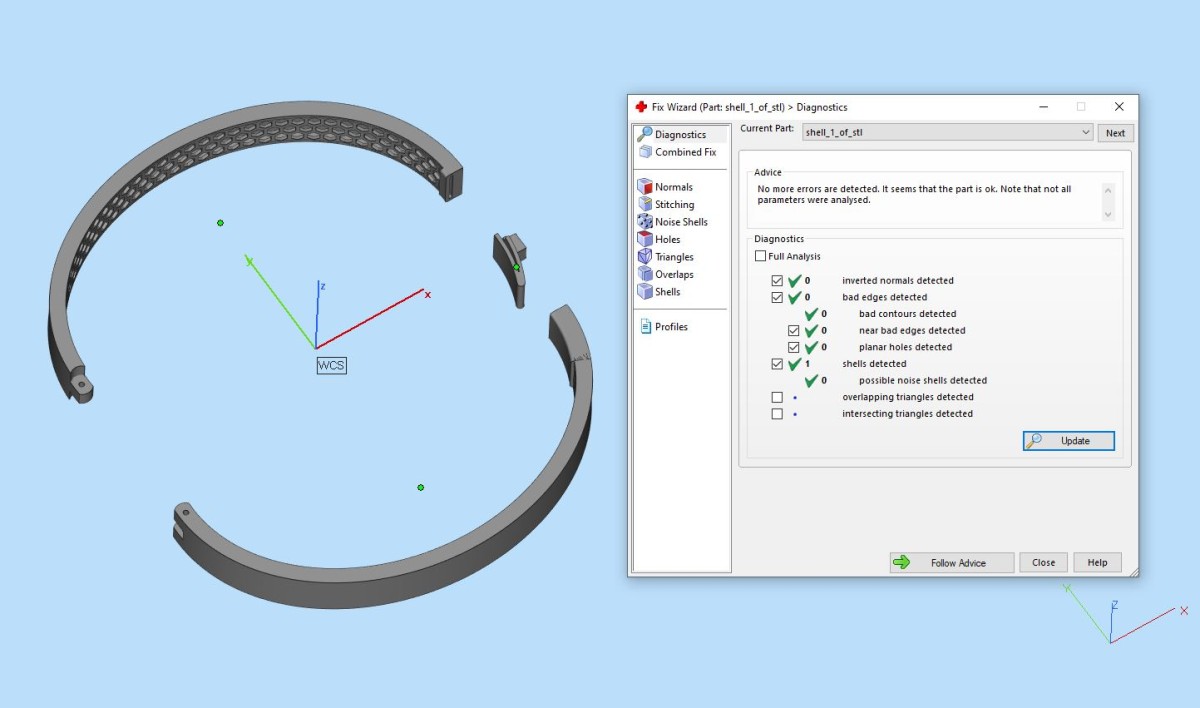Uncheck inverted normals detected checkbox

(x=777, y=281)
